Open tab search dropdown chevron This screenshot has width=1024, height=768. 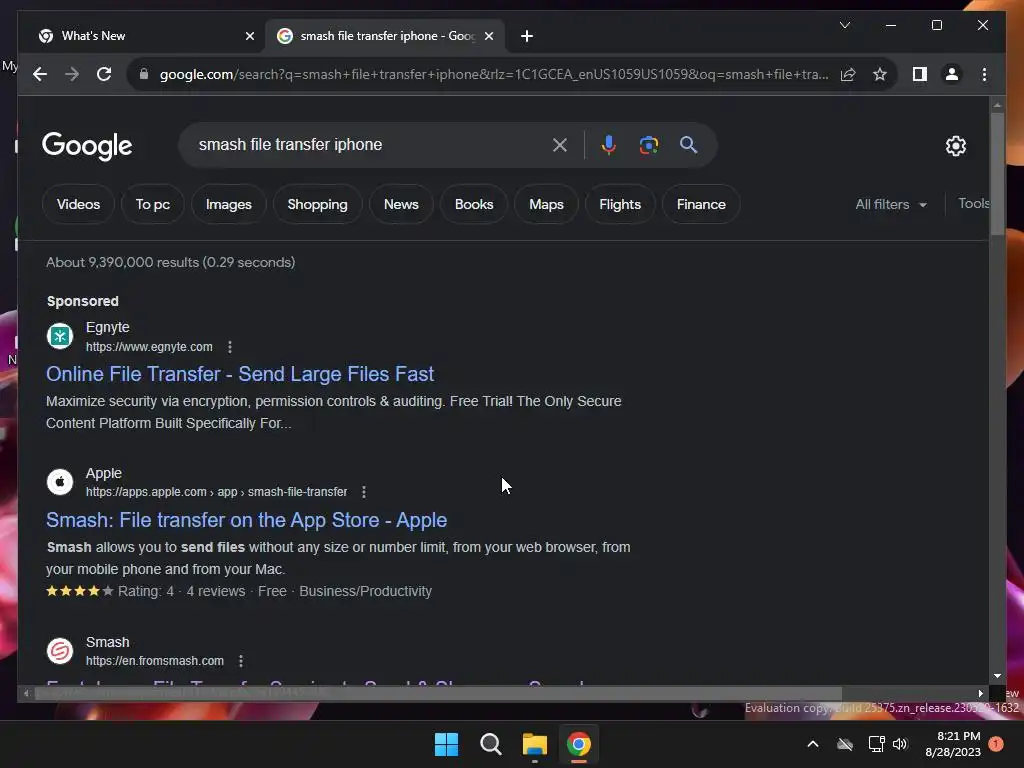coord(845,25)
